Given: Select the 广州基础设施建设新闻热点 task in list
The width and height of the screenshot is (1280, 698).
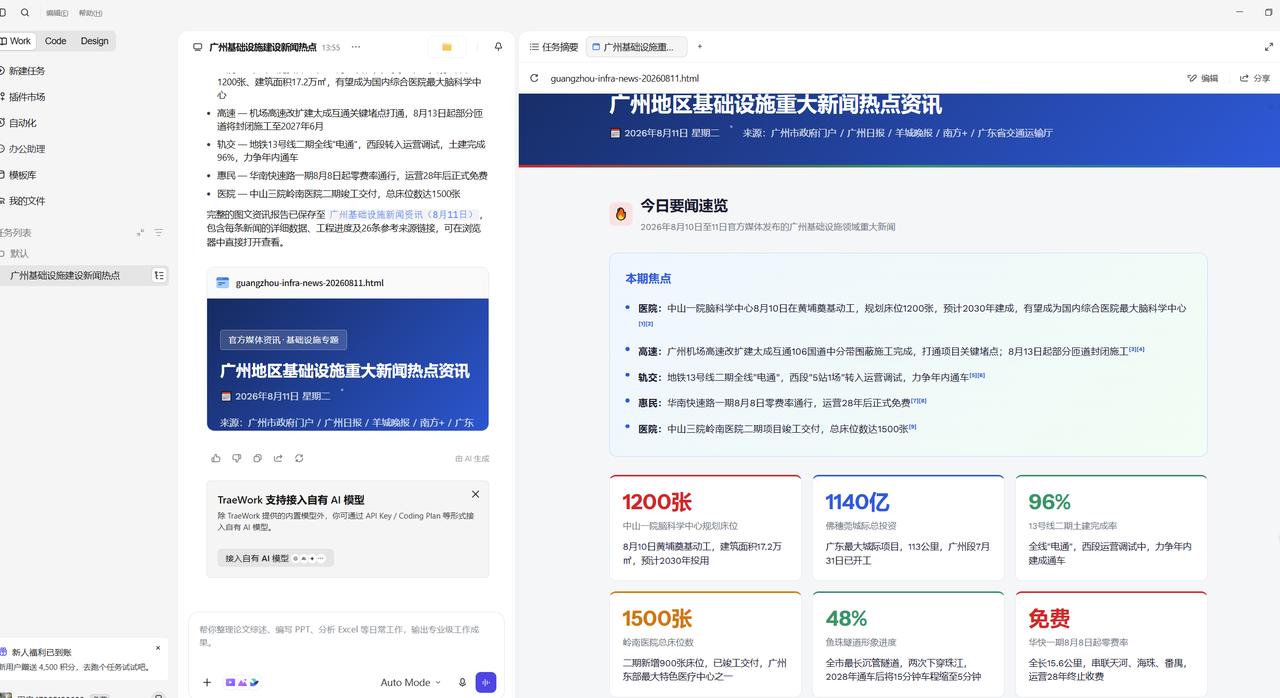Looking at the screenshot, I should coord(65,275).
